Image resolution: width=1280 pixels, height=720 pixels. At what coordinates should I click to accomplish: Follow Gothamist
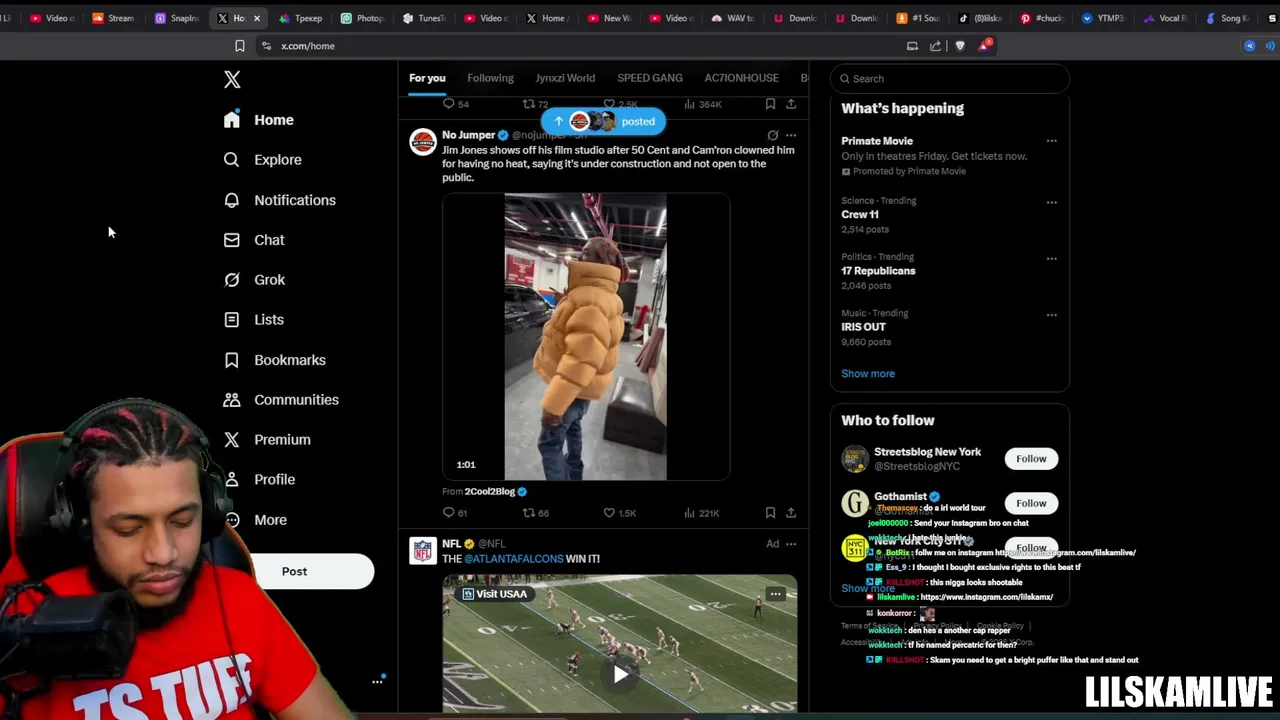(x=1031, y=503)
